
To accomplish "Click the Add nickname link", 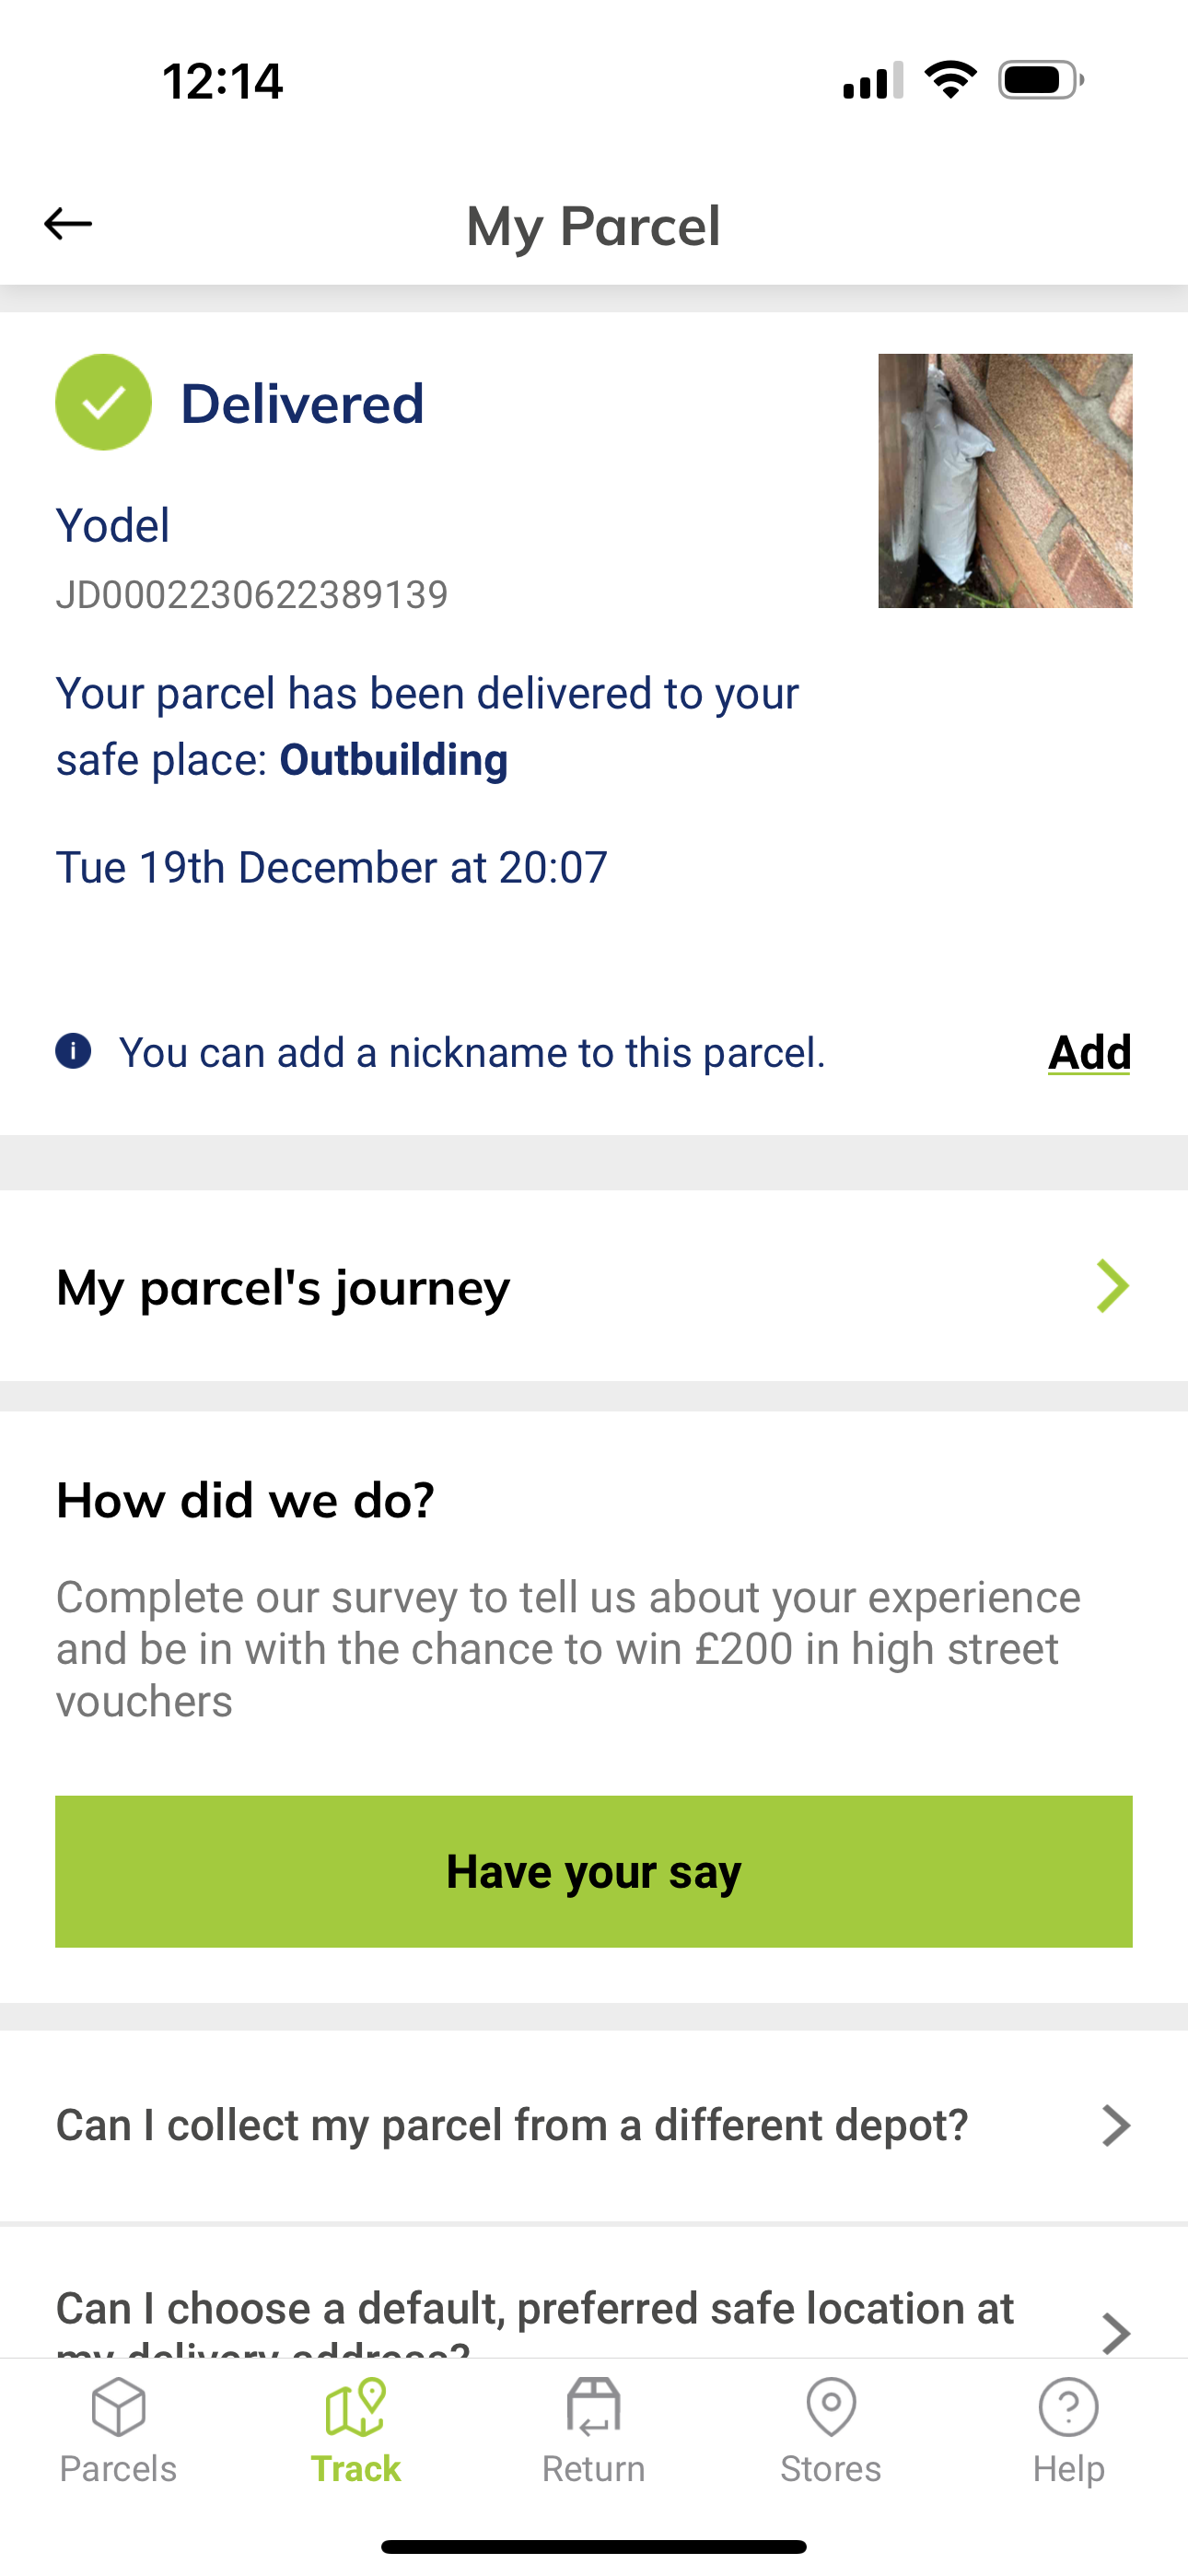I will [1089, 1052].
